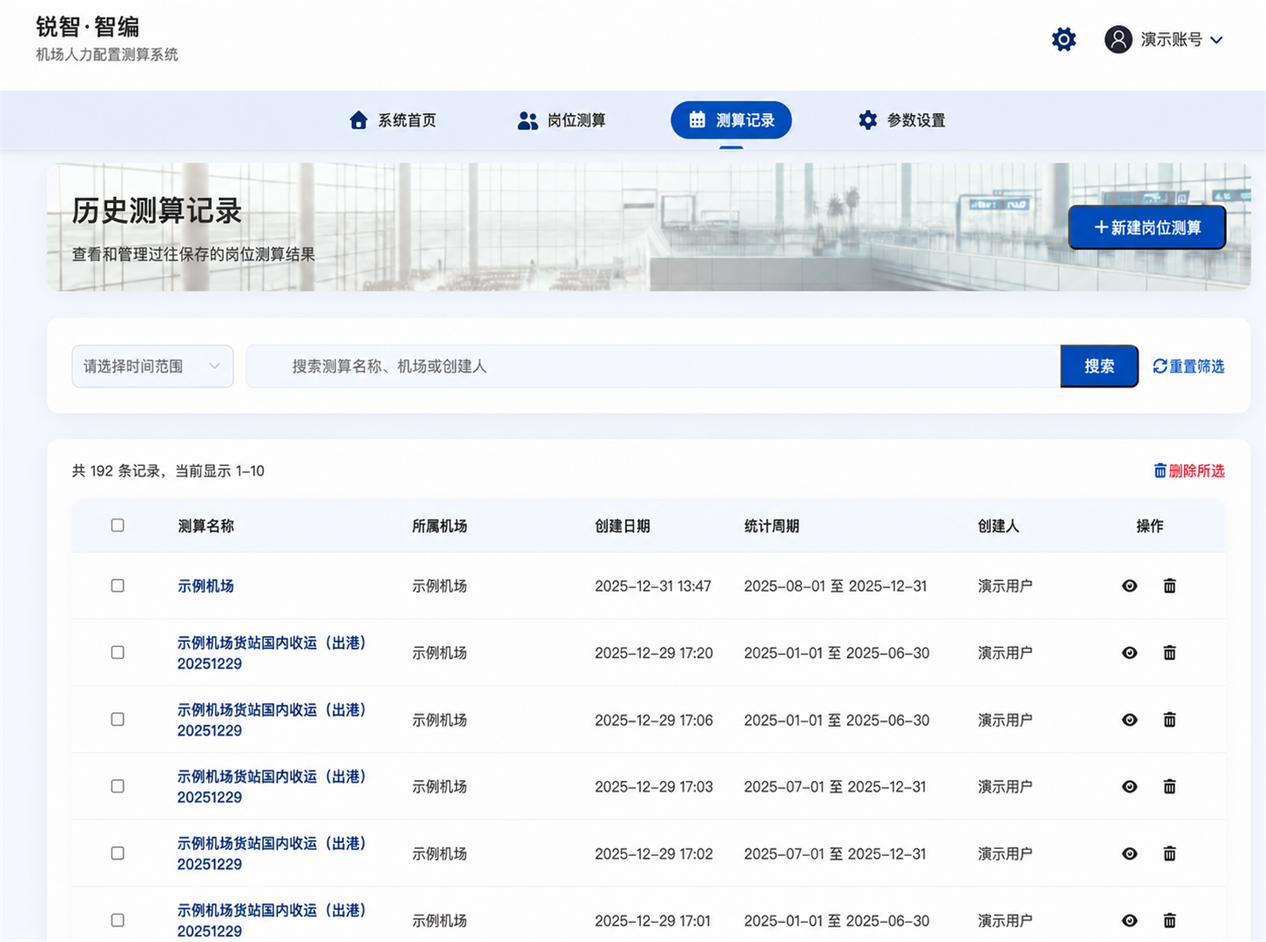Click 删除所选 link
Screen dimensions: 1266x942
point(1189,470)
